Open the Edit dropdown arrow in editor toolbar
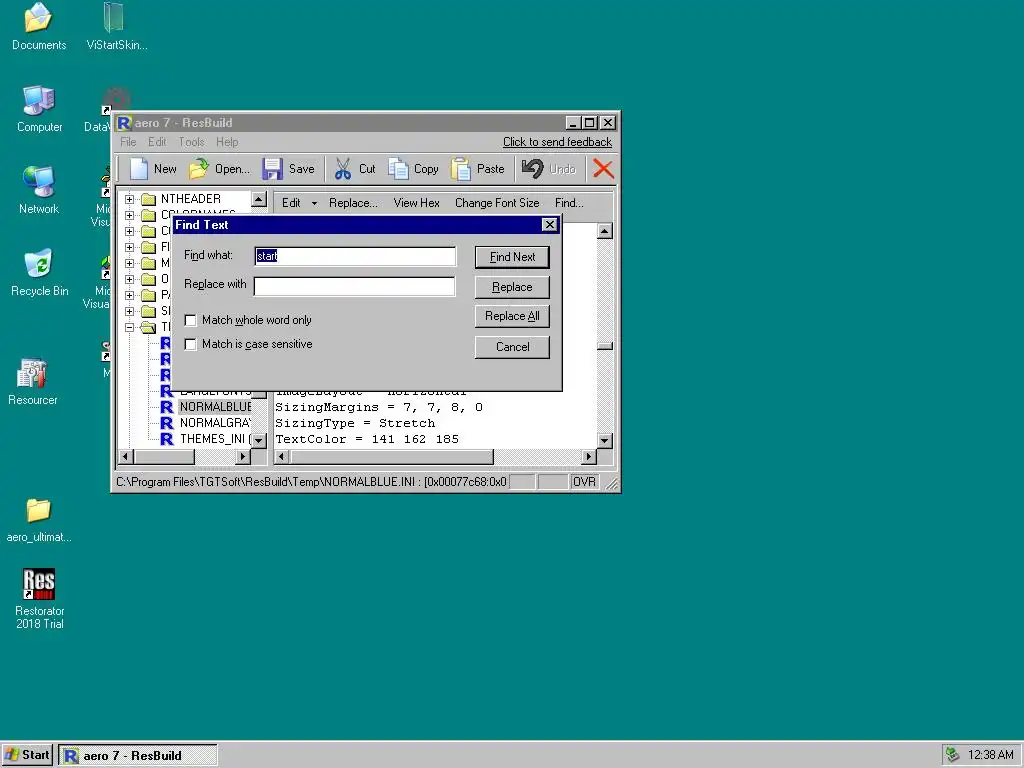Screen dimensions: 1024x768 (x=314, y=203)
